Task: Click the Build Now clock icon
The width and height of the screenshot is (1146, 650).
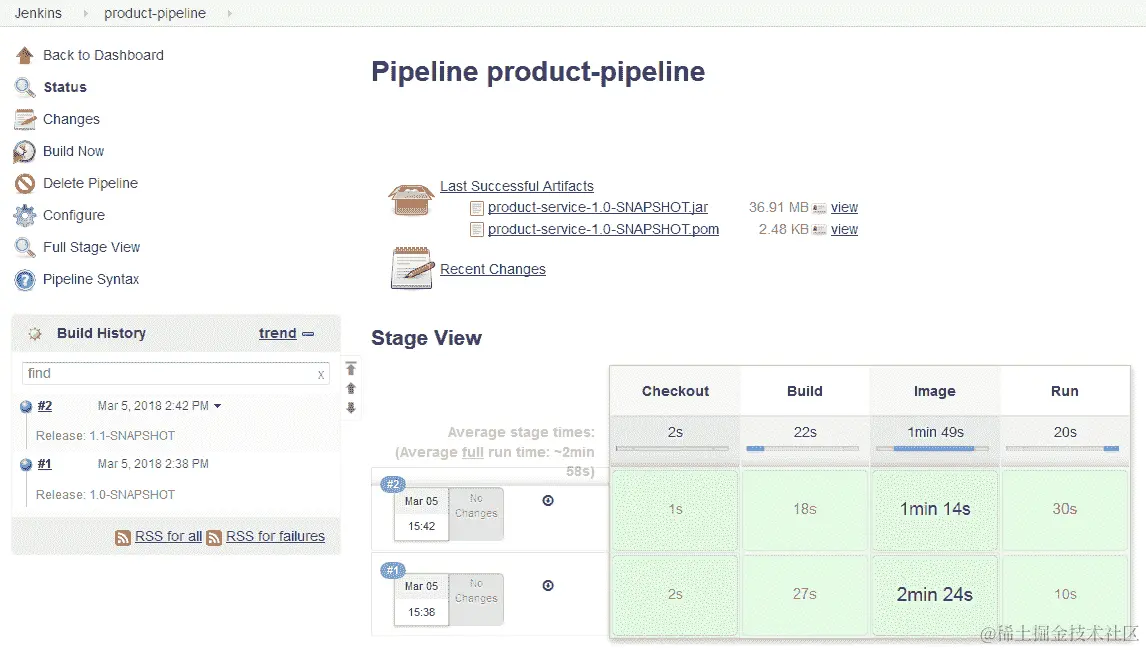Action: [25, 151]
